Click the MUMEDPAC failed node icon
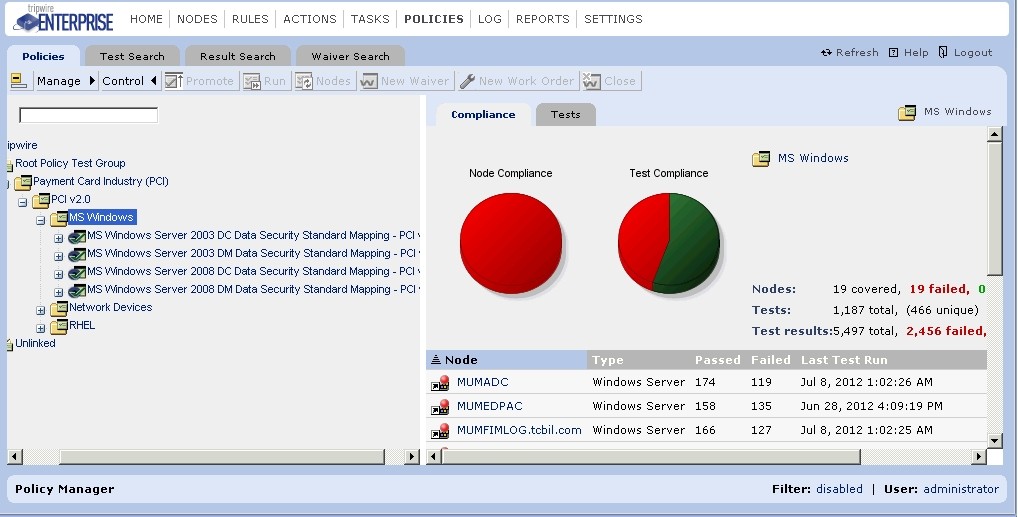The width and height of the screenshot is (1018, 517). coord(440,407)
